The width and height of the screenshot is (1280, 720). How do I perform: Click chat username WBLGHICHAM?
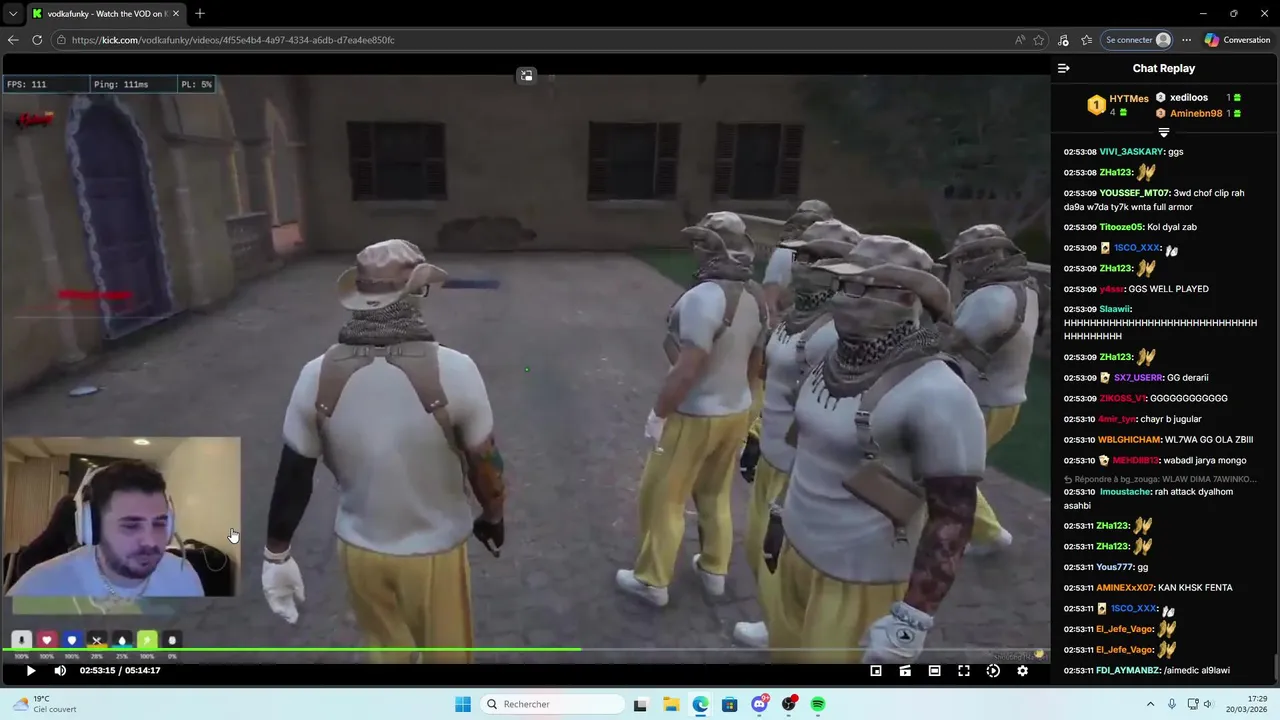pyautogui.click(x=1130, y=440)
